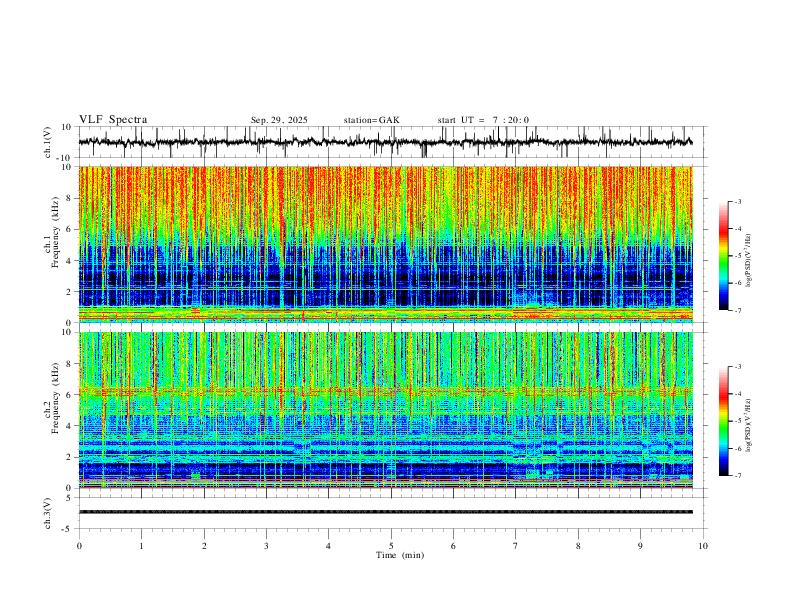The width and height of the screenshot is (792, 612).
Task: Click the "-3" label on the ch.1 color bar
Action: click(x=738, y=201)
